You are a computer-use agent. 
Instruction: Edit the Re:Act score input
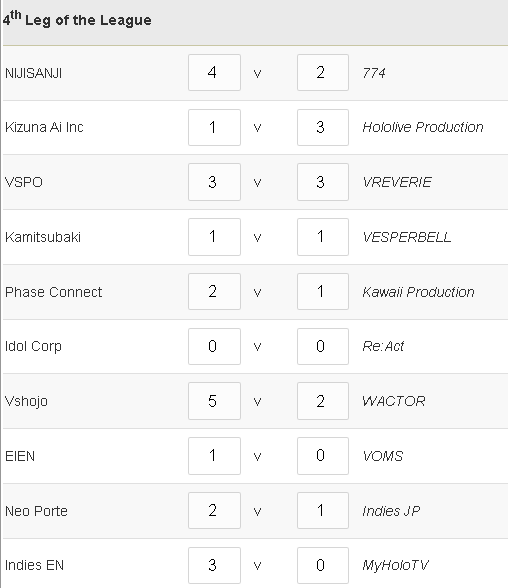(323, 346)
